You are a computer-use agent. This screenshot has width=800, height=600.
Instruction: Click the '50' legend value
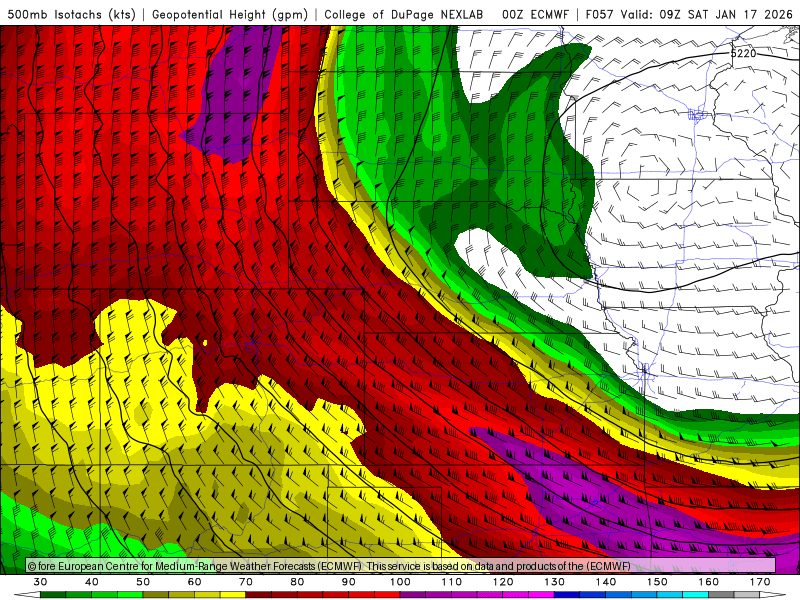click(143, 582)
